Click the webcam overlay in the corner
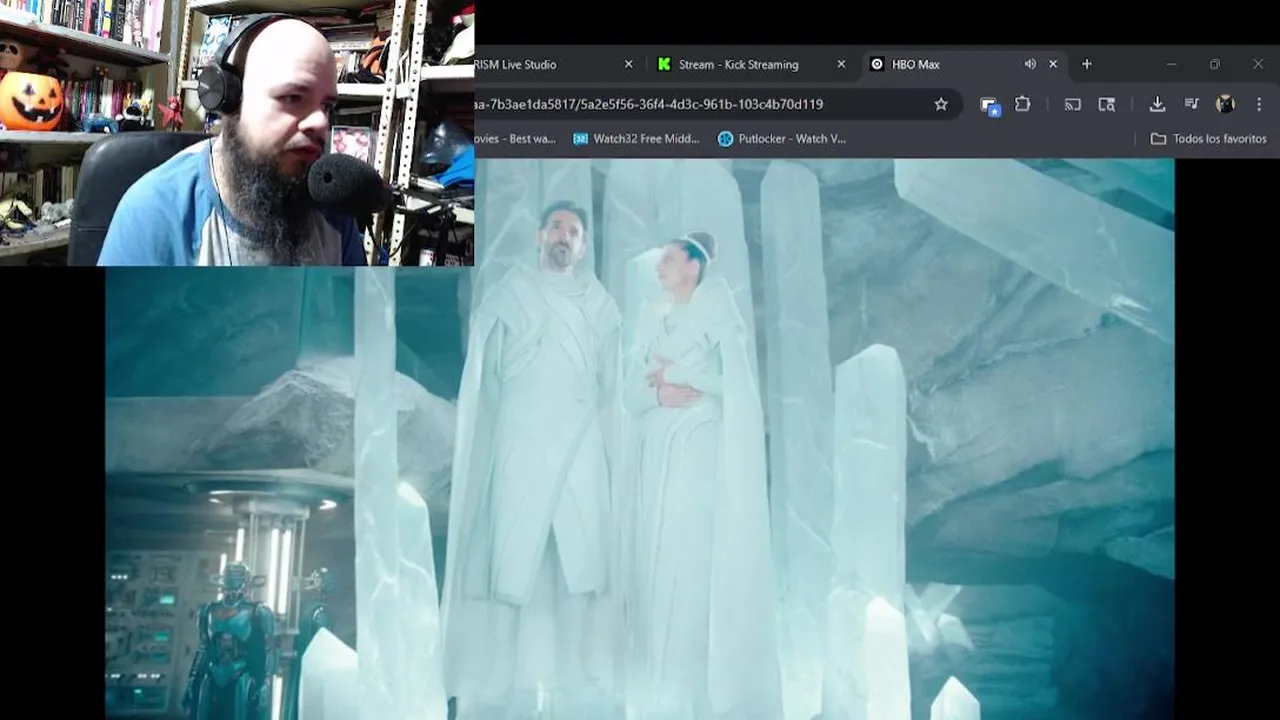This screenshot has width=1280, height=720. coord(237,133)
